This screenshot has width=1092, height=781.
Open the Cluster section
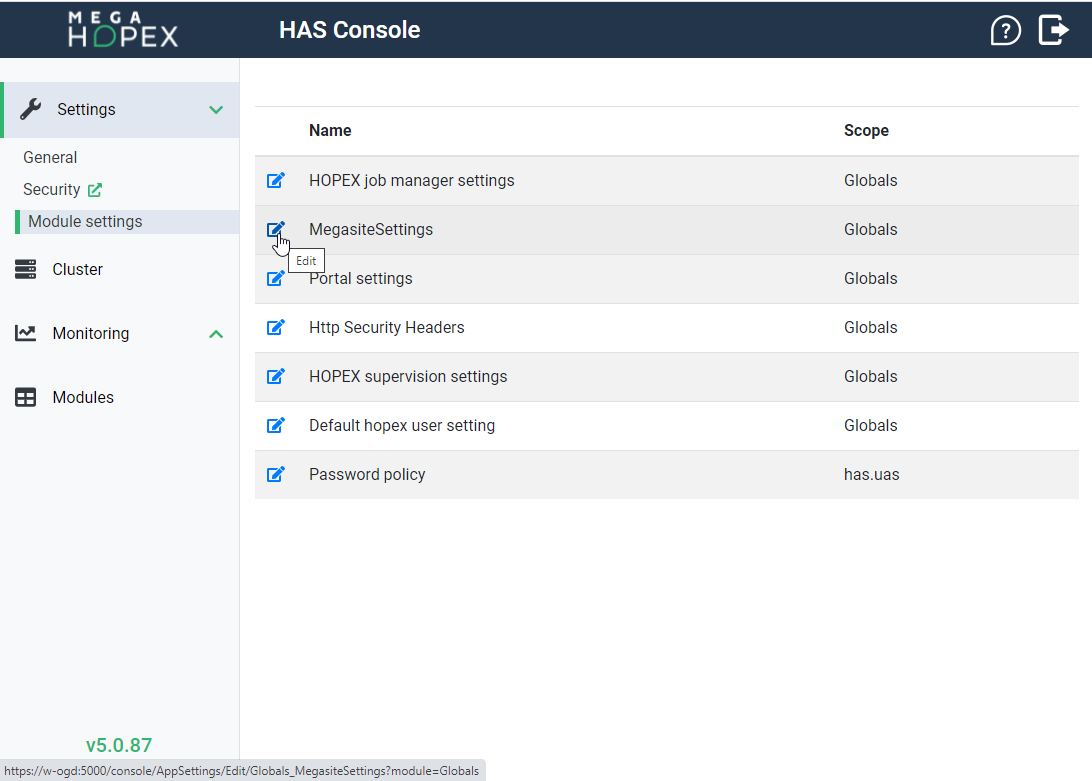(77, 270)
